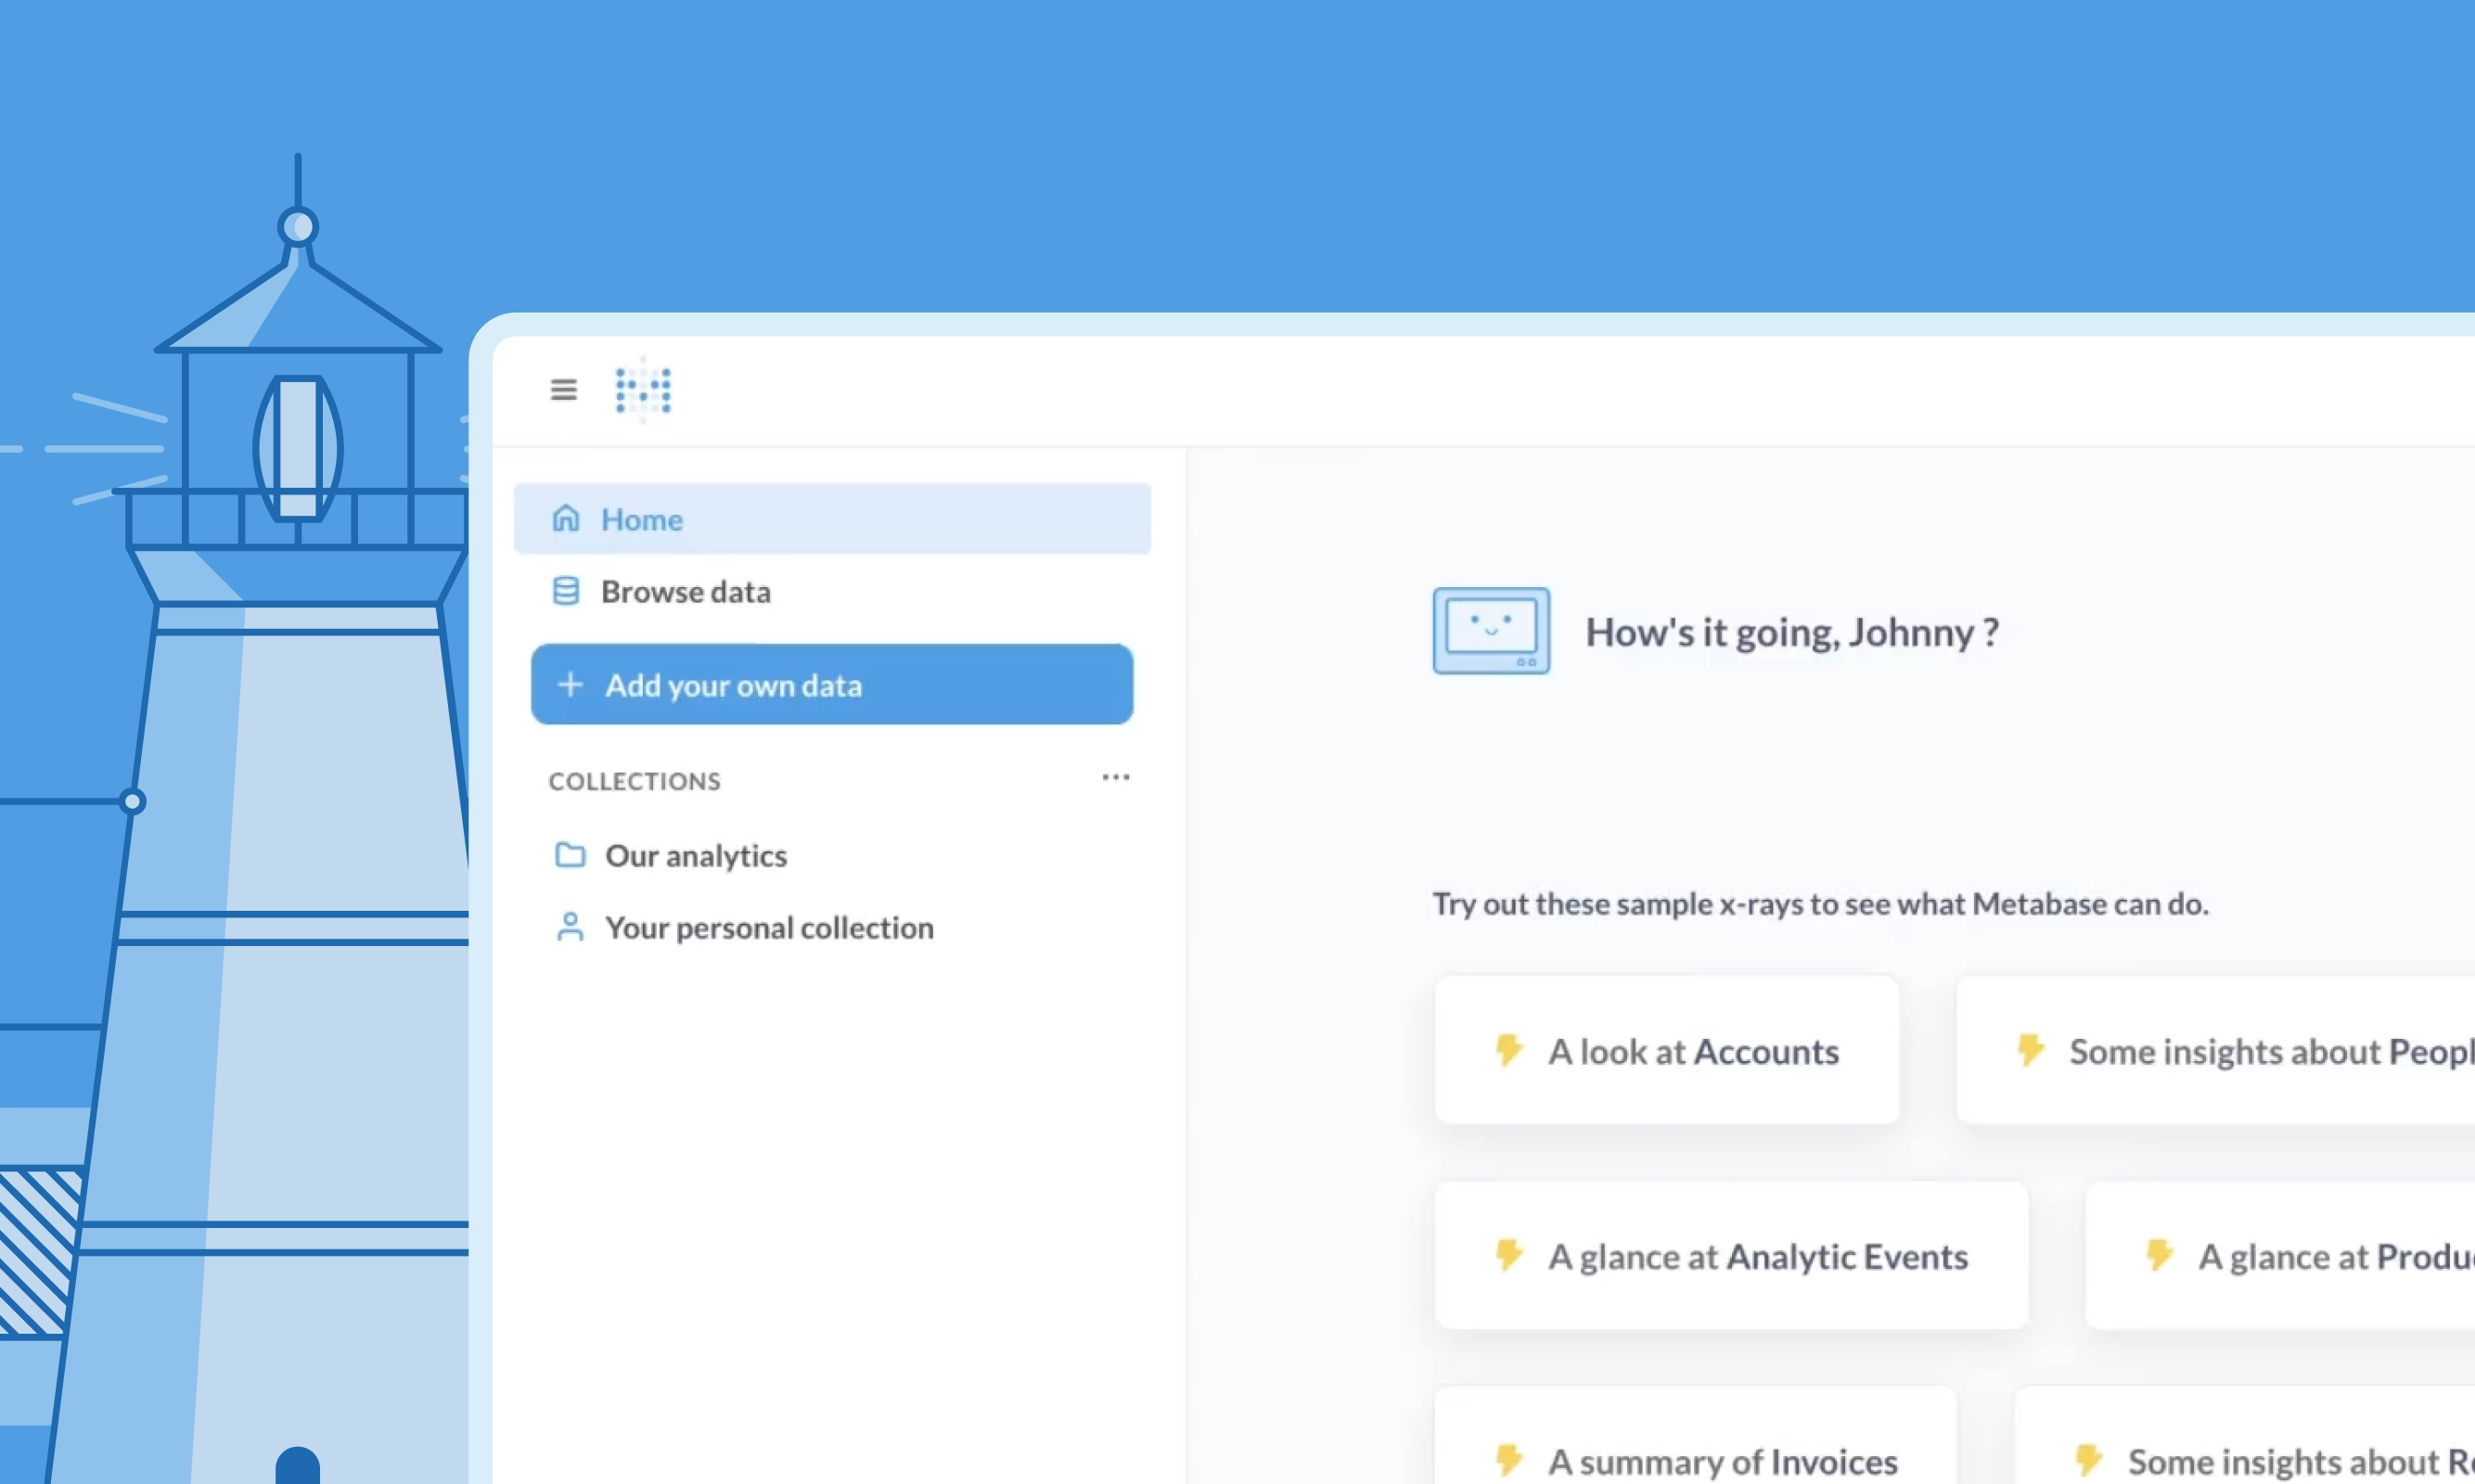
Task: Click the Browse data database icon
Action: (x=566, y=591)
